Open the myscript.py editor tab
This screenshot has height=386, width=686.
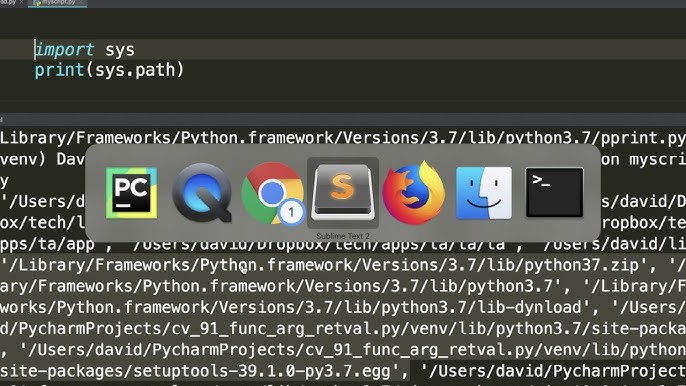point(57,3)
